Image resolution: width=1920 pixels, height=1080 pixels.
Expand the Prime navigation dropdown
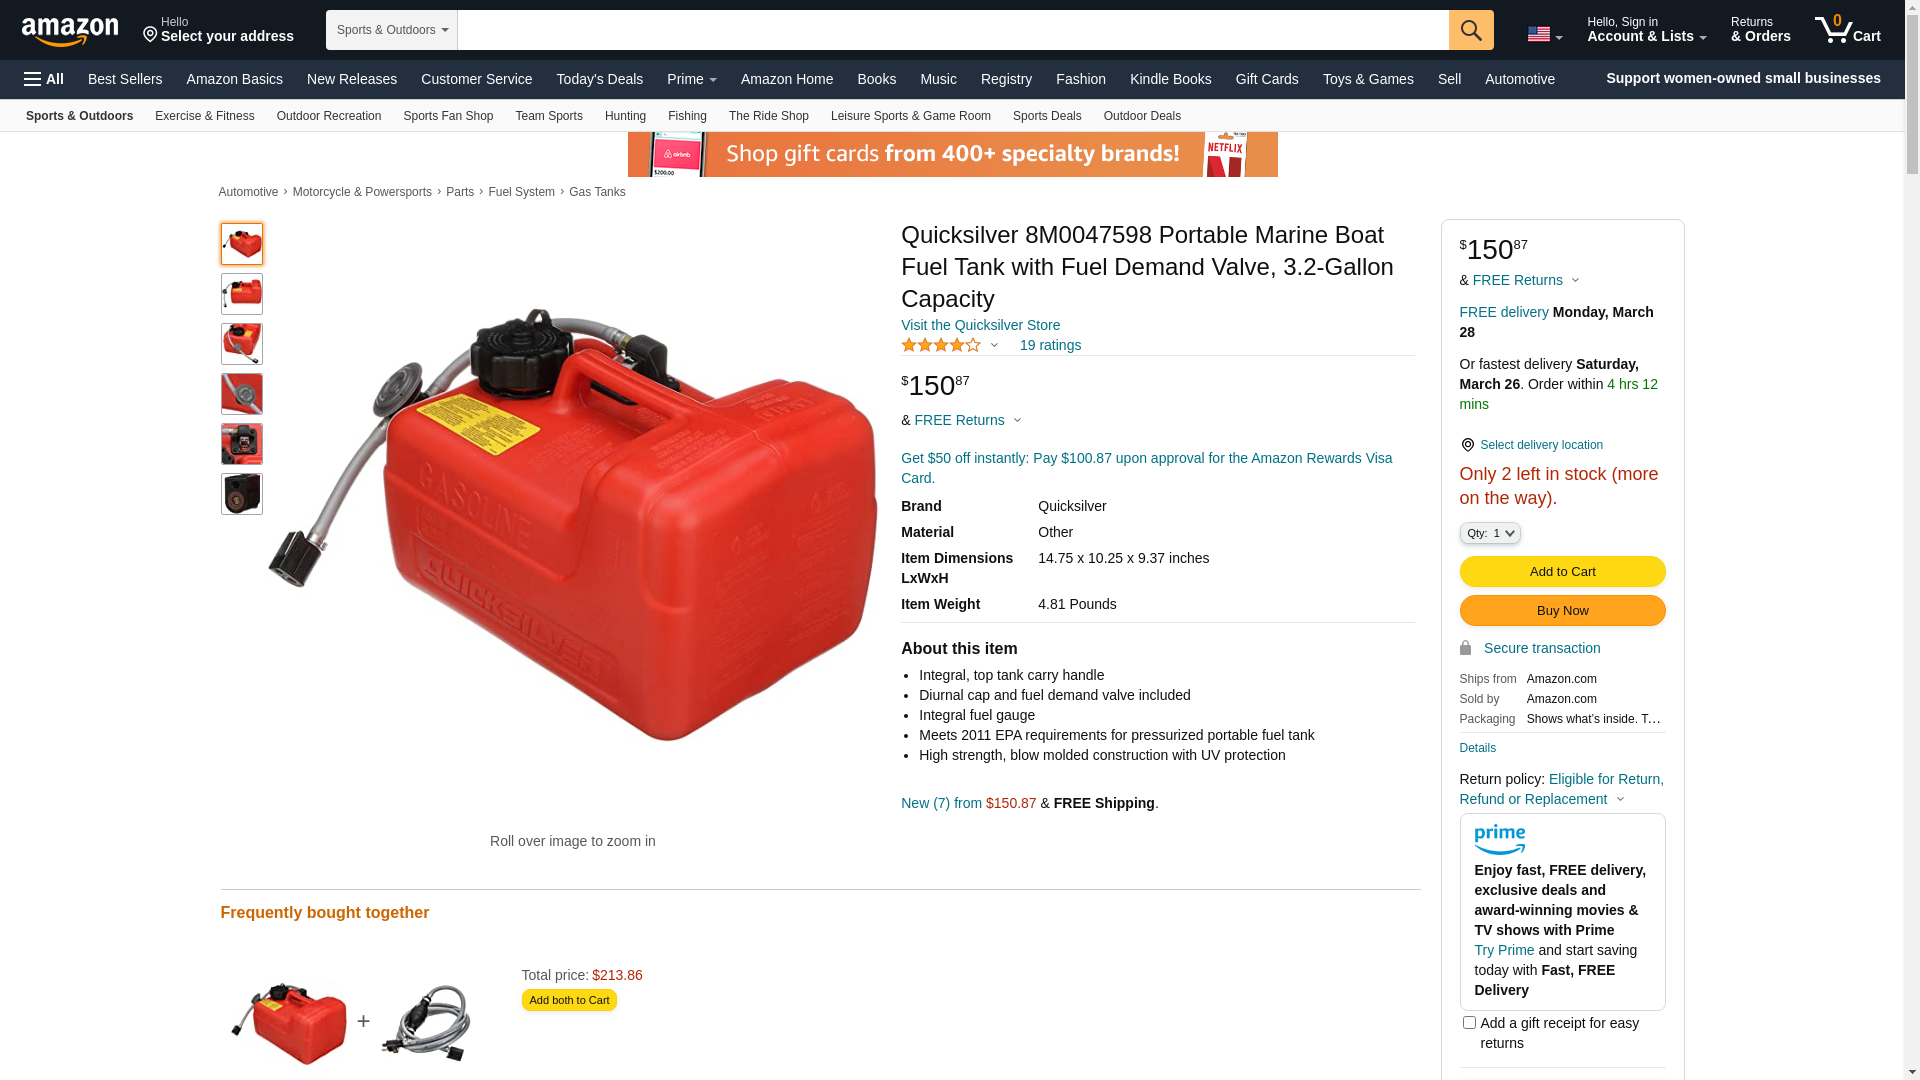692,79
